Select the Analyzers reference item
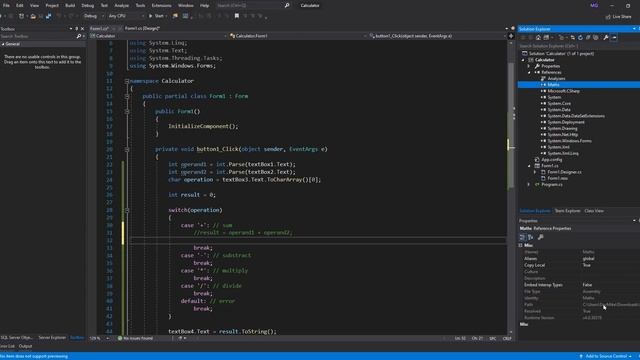Viewport: 640px width, 360px height. 556,78
